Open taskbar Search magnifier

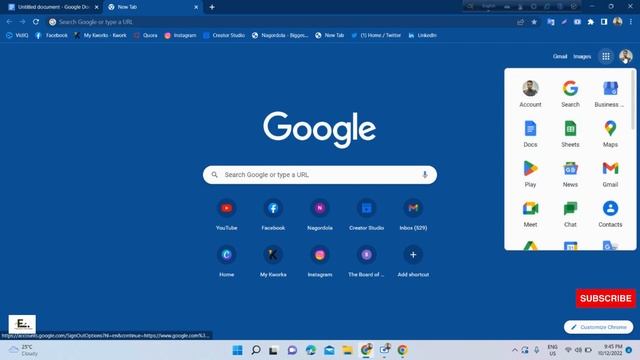(256, 350)
